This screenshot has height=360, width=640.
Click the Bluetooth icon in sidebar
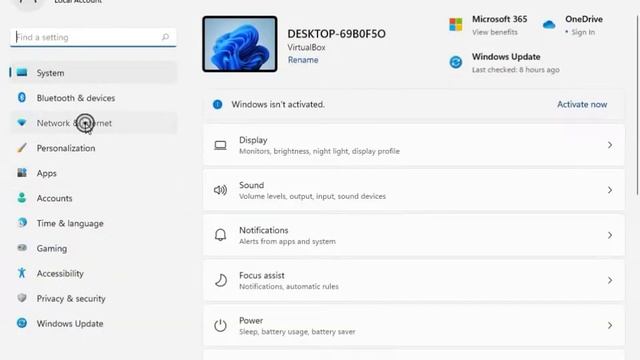coord(22,98)
